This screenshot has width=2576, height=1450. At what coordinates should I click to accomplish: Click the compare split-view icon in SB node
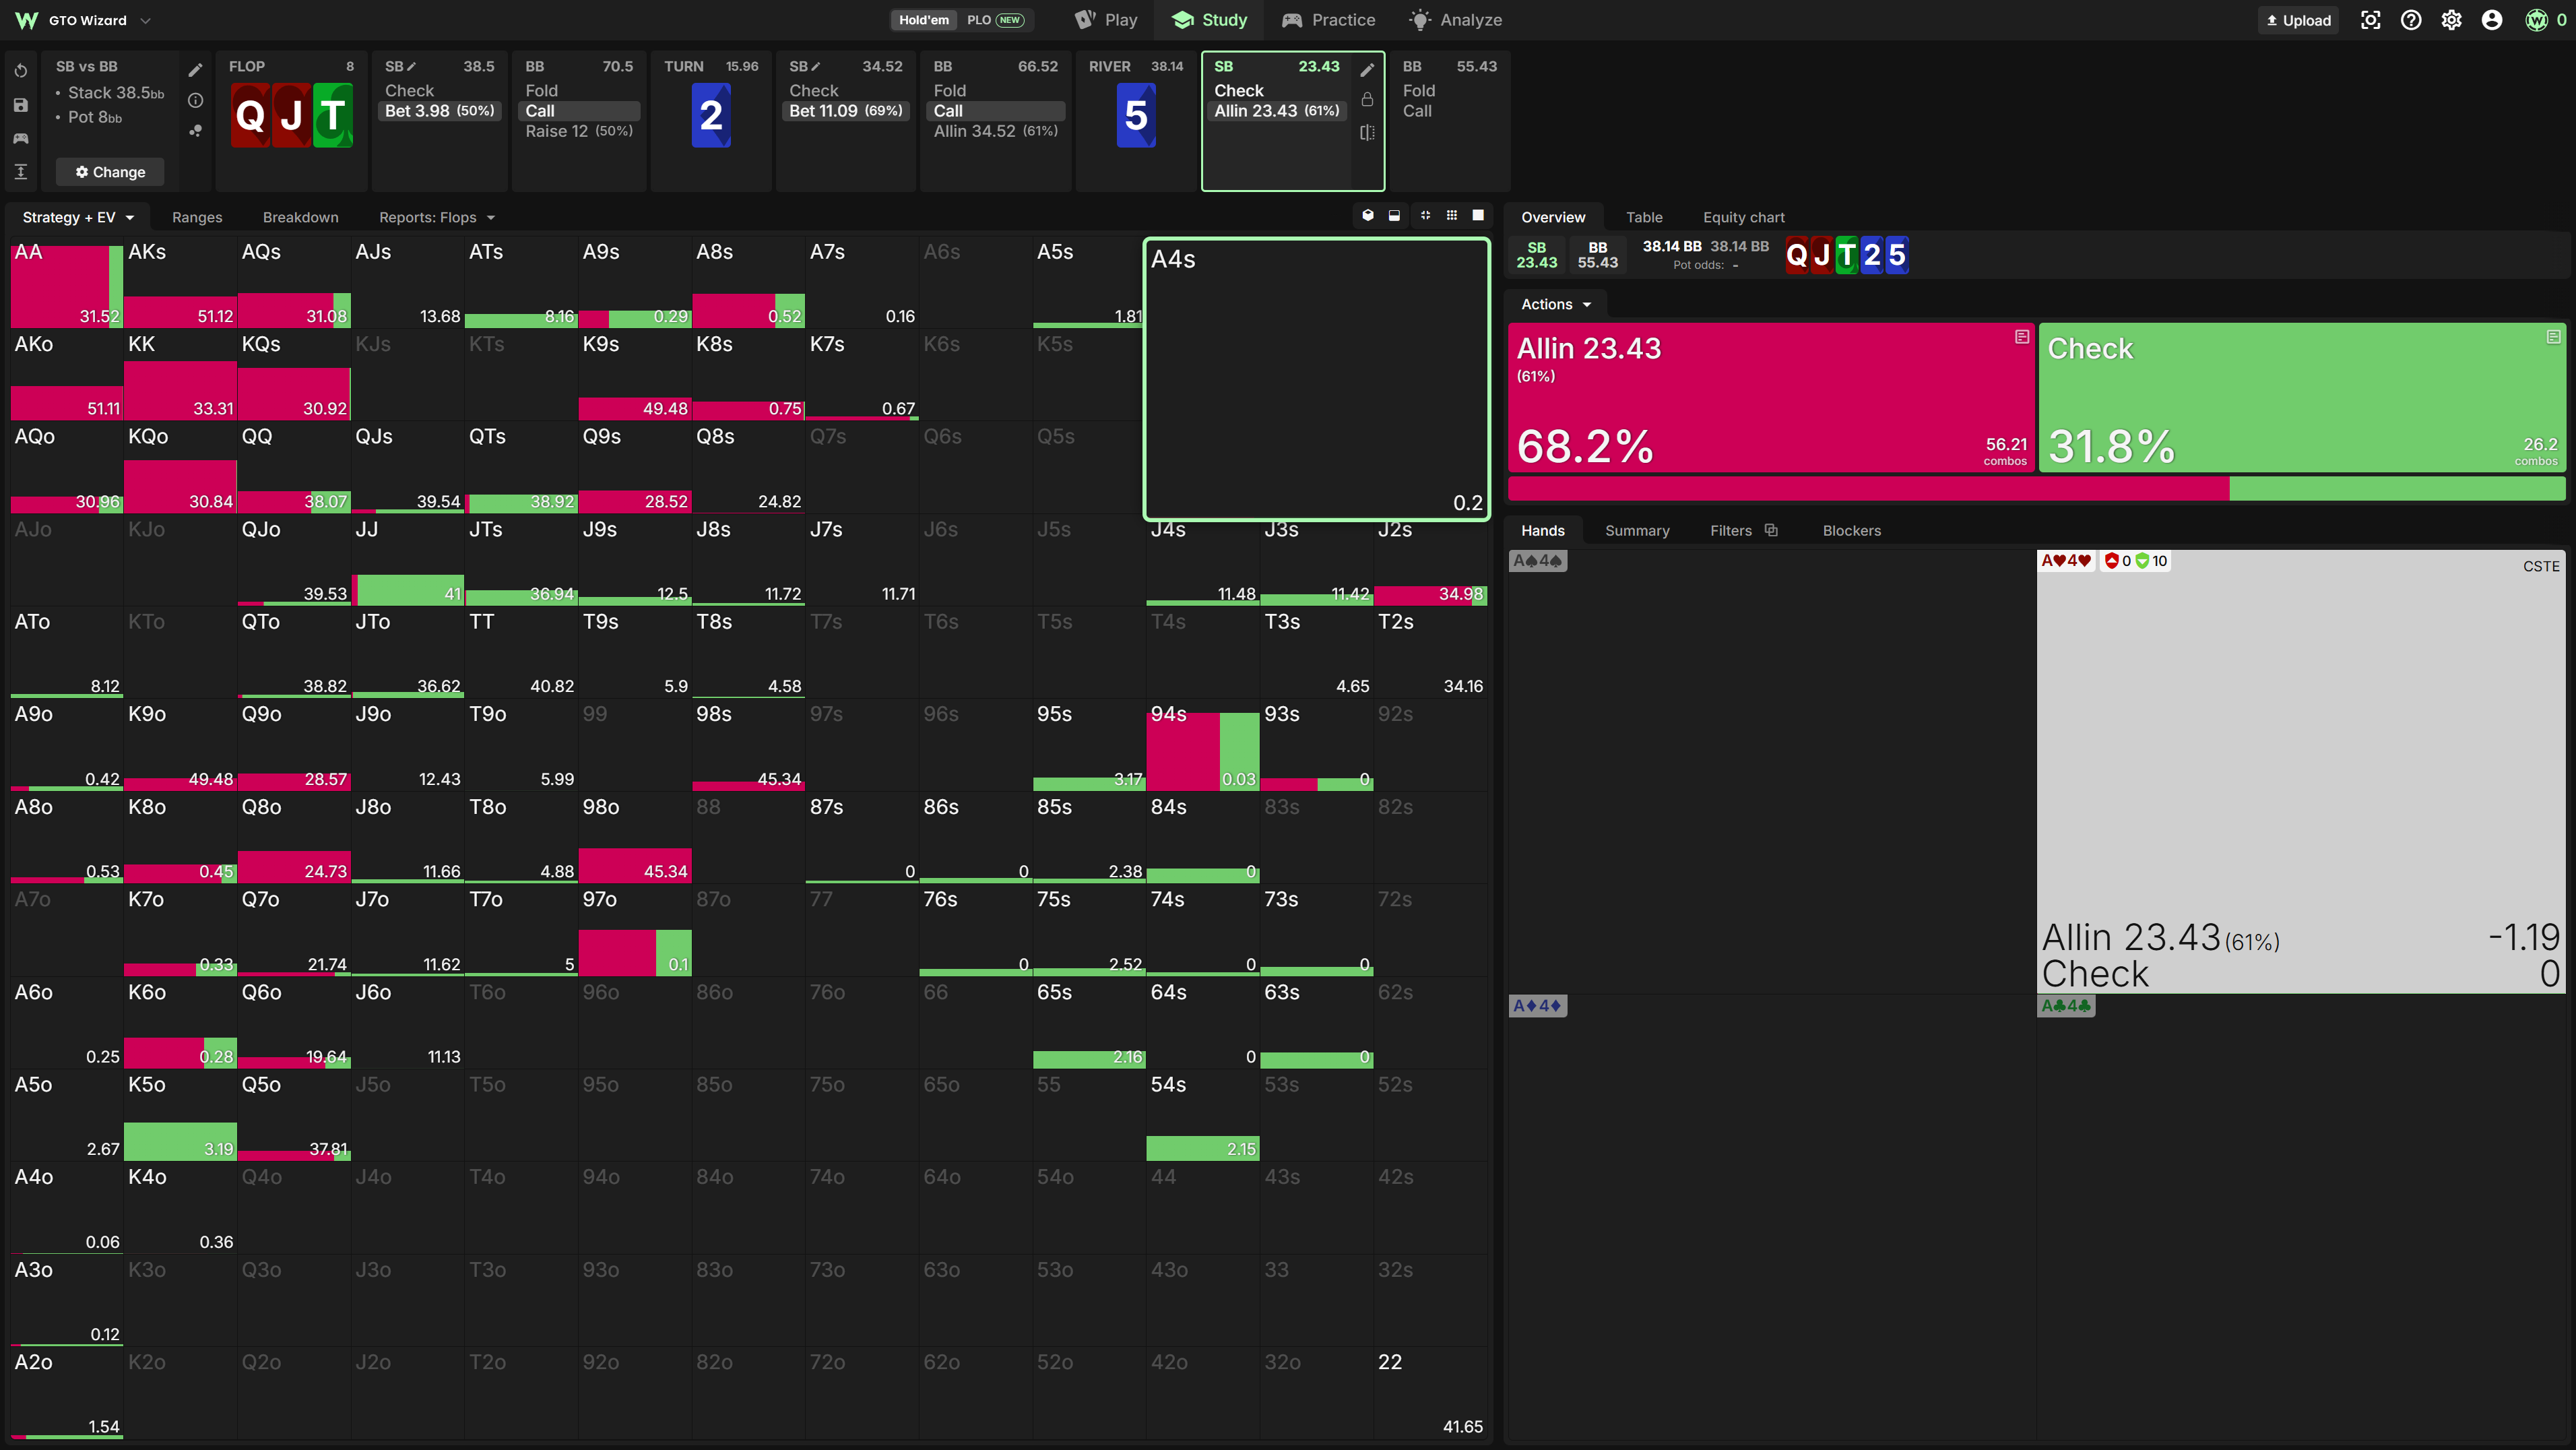click(x=1367, y=132)
